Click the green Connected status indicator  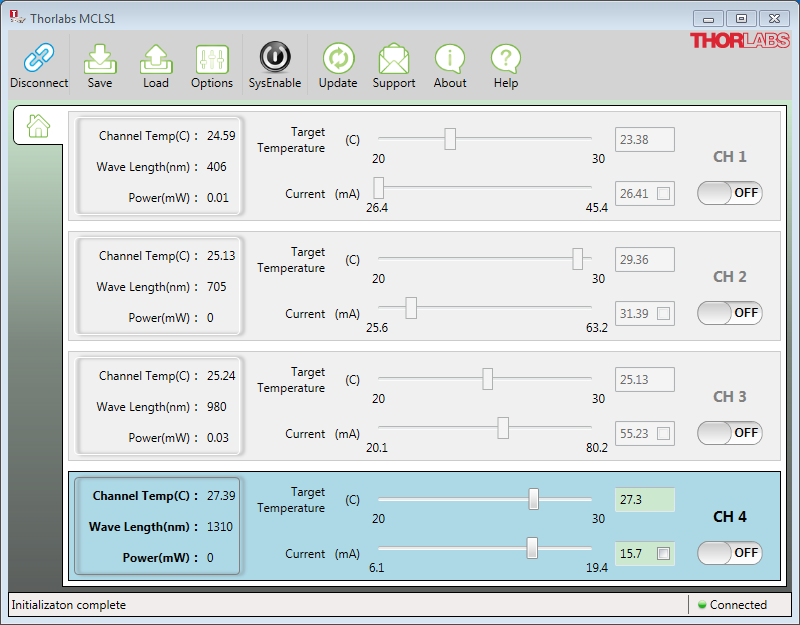click(x=702, y=605)
